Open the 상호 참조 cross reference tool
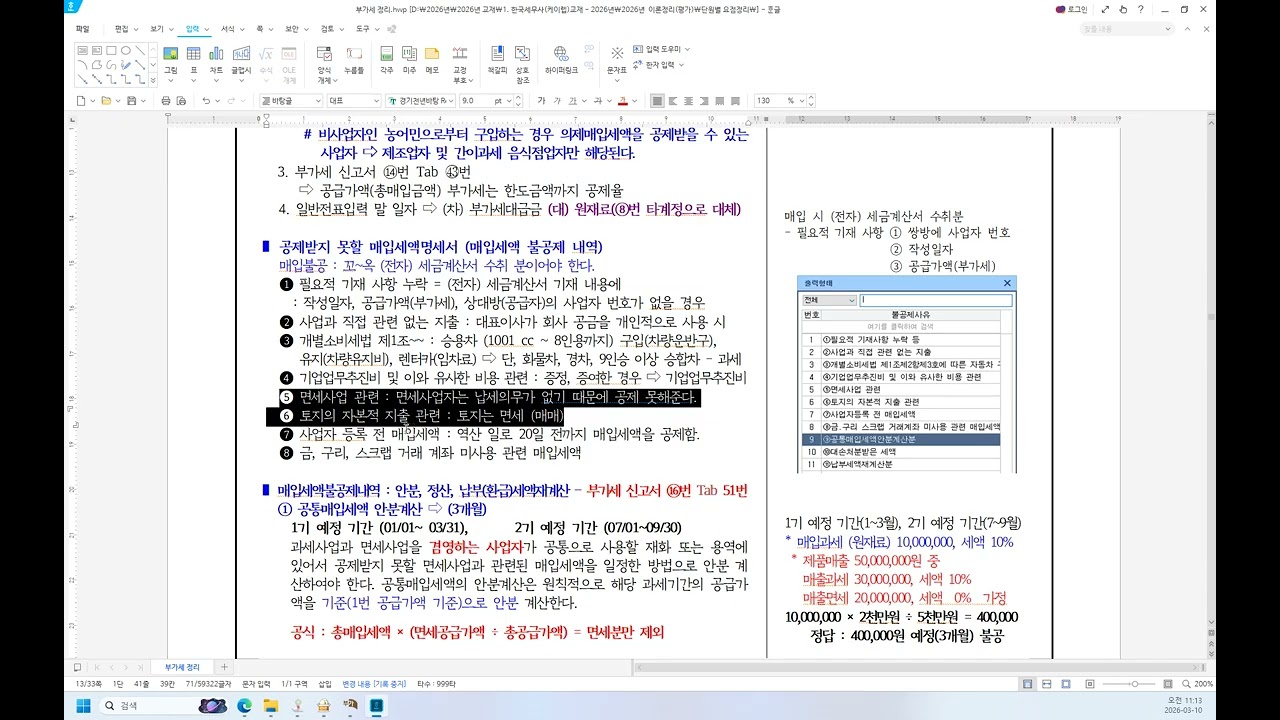This screenshot has width=1280, height=720. click(522, 65)
